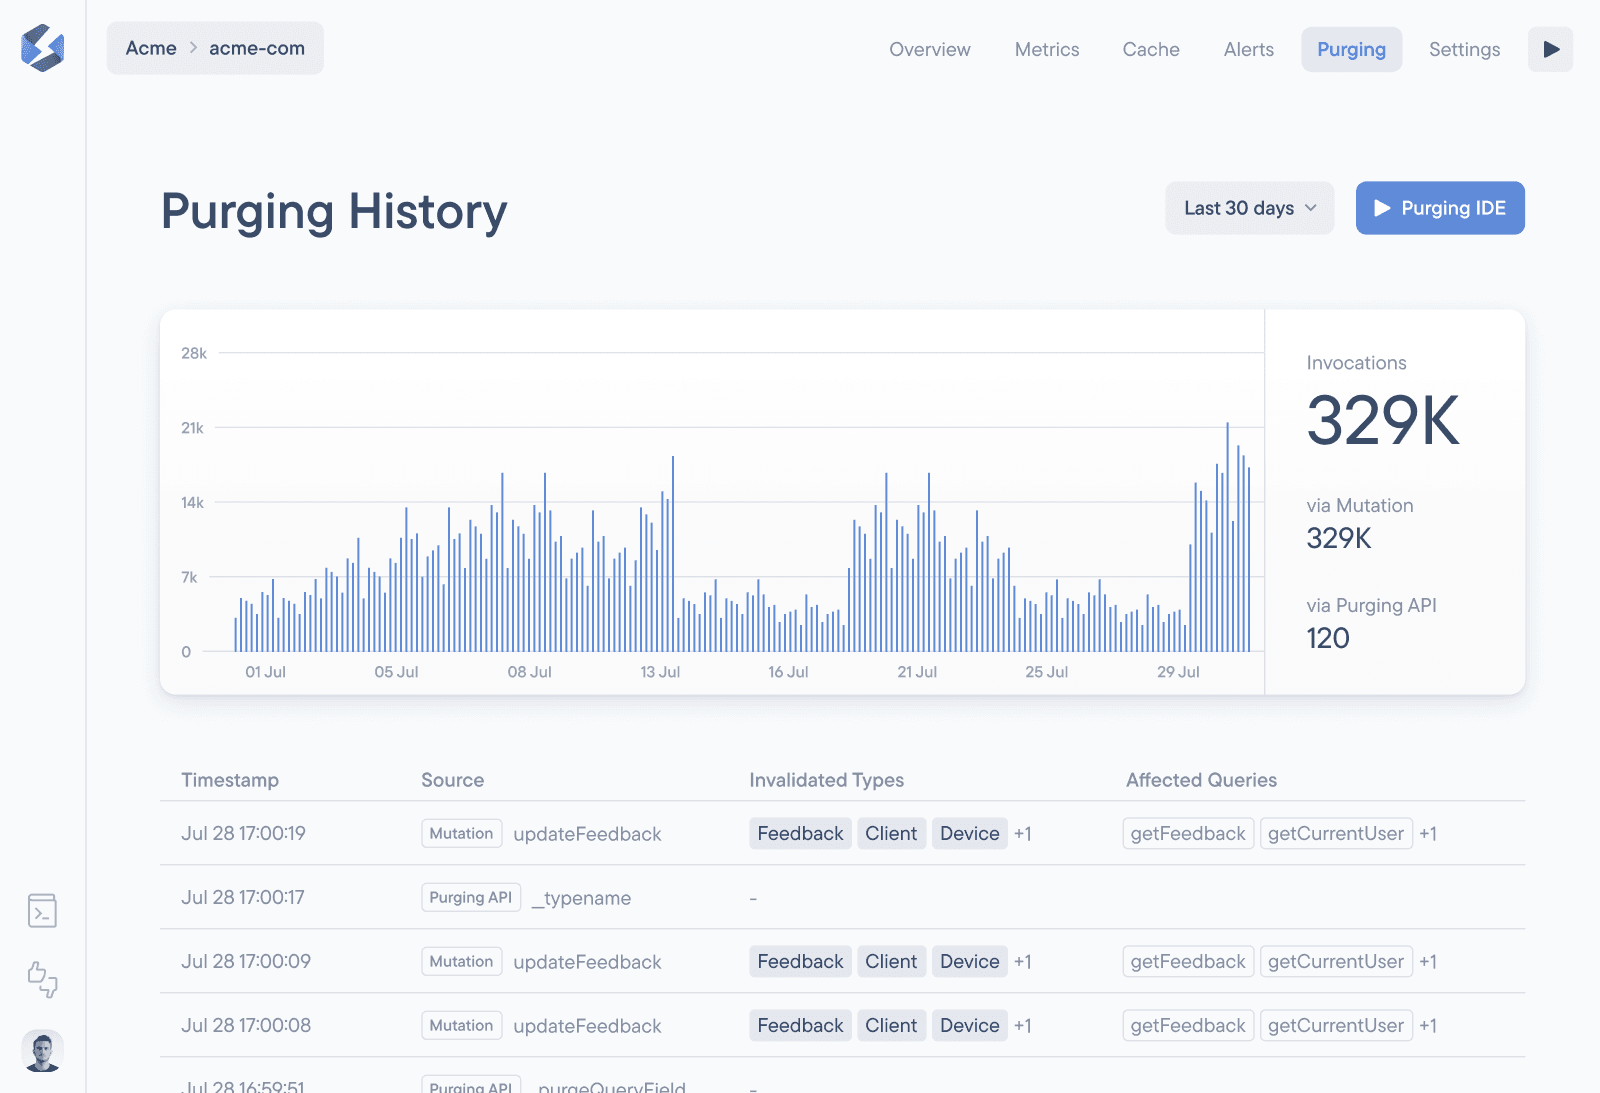Image resolution: width=1600 pixels, height=1093 pixels.
Task: Expand +1 affected queries in first row
Action: click(x=1427, y=834)
